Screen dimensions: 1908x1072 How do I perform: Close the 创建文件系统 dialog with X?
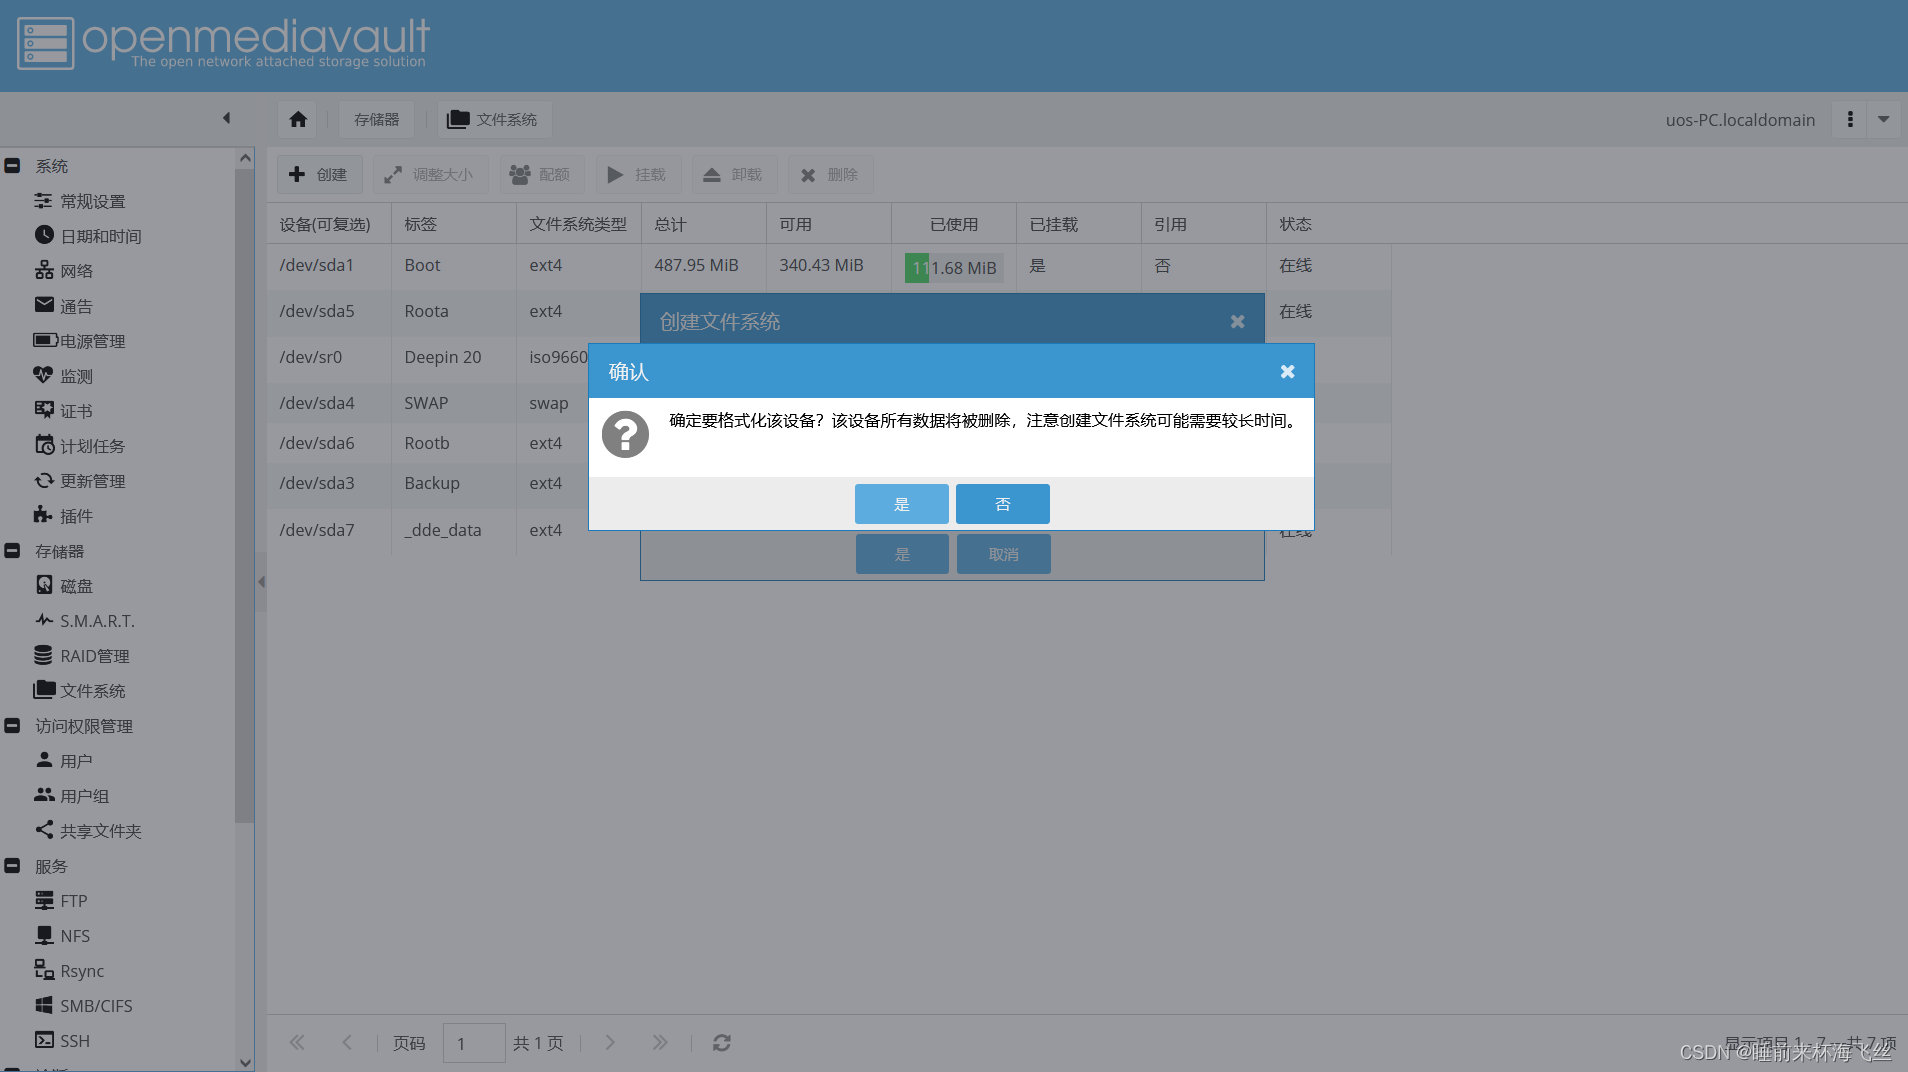1237,322
